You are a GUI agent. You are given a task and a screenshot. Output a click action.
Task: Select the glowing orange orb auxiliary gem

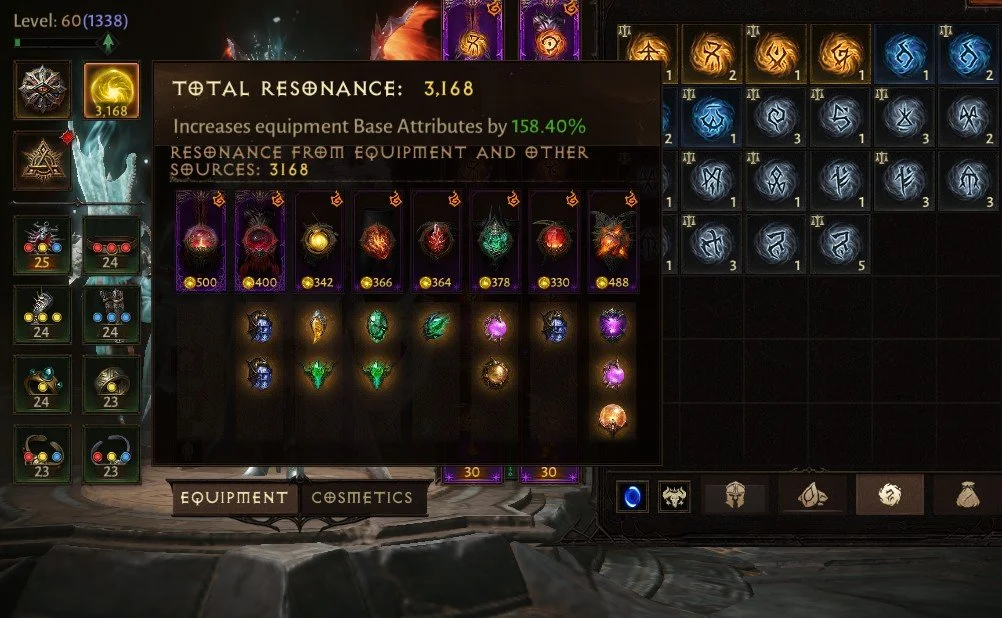coord(613,419)
